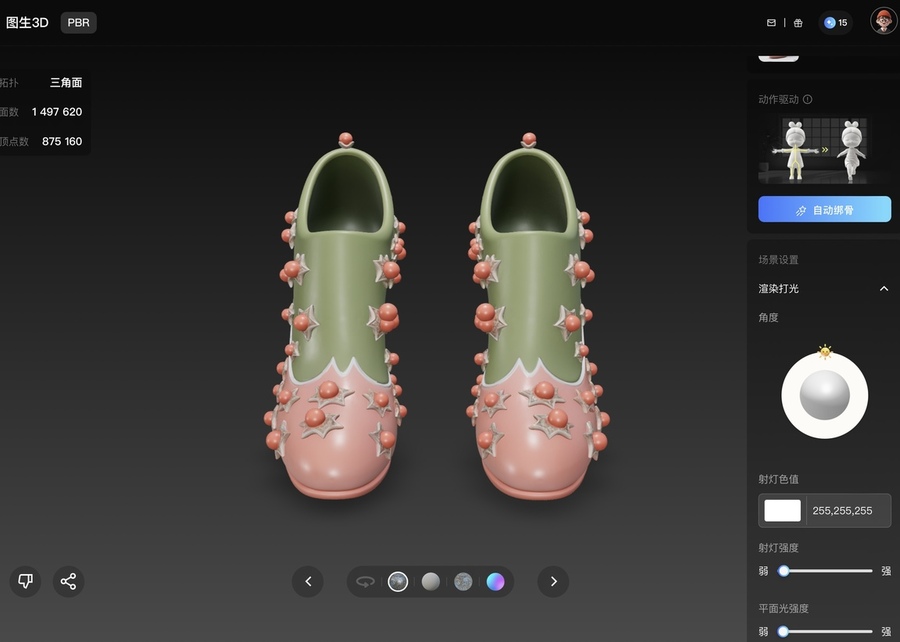Image resolution: width=900 pixels, height=642 pixels.
Task: Click the share icon
Action: tap(68, 581)
